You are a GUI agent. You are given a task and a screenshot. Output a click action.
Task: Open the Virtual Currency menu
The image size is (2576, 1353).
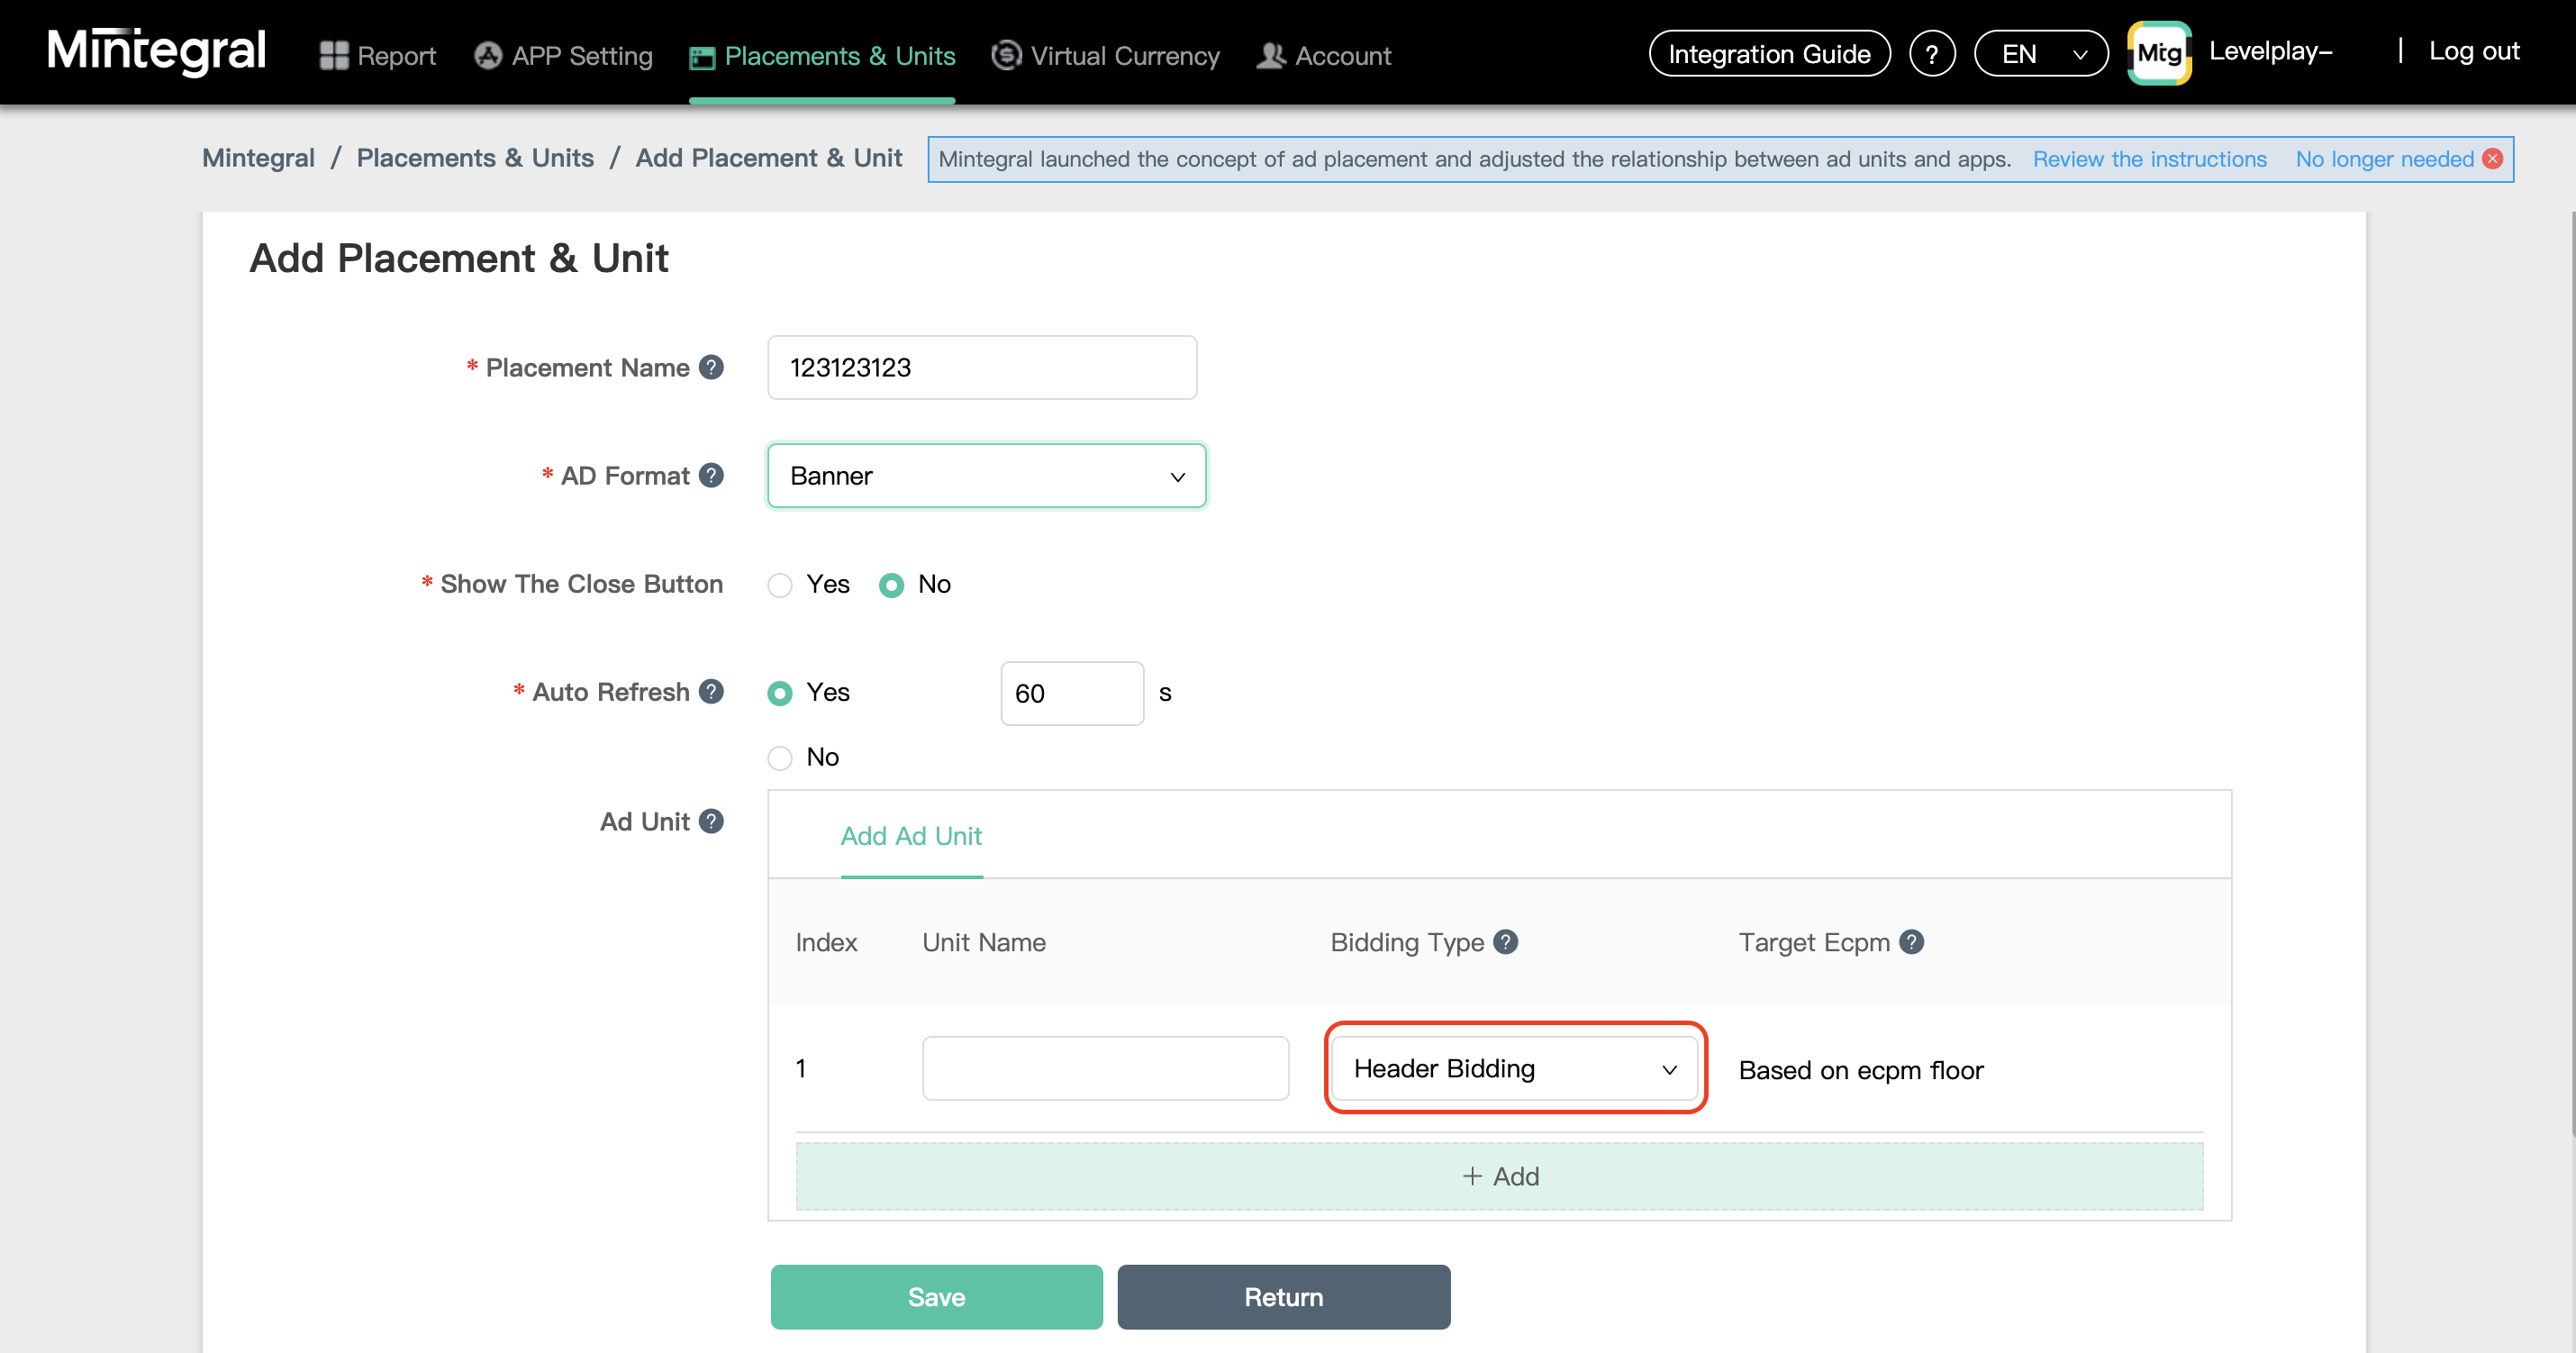pyautogui.click(x=1105, y=56)
